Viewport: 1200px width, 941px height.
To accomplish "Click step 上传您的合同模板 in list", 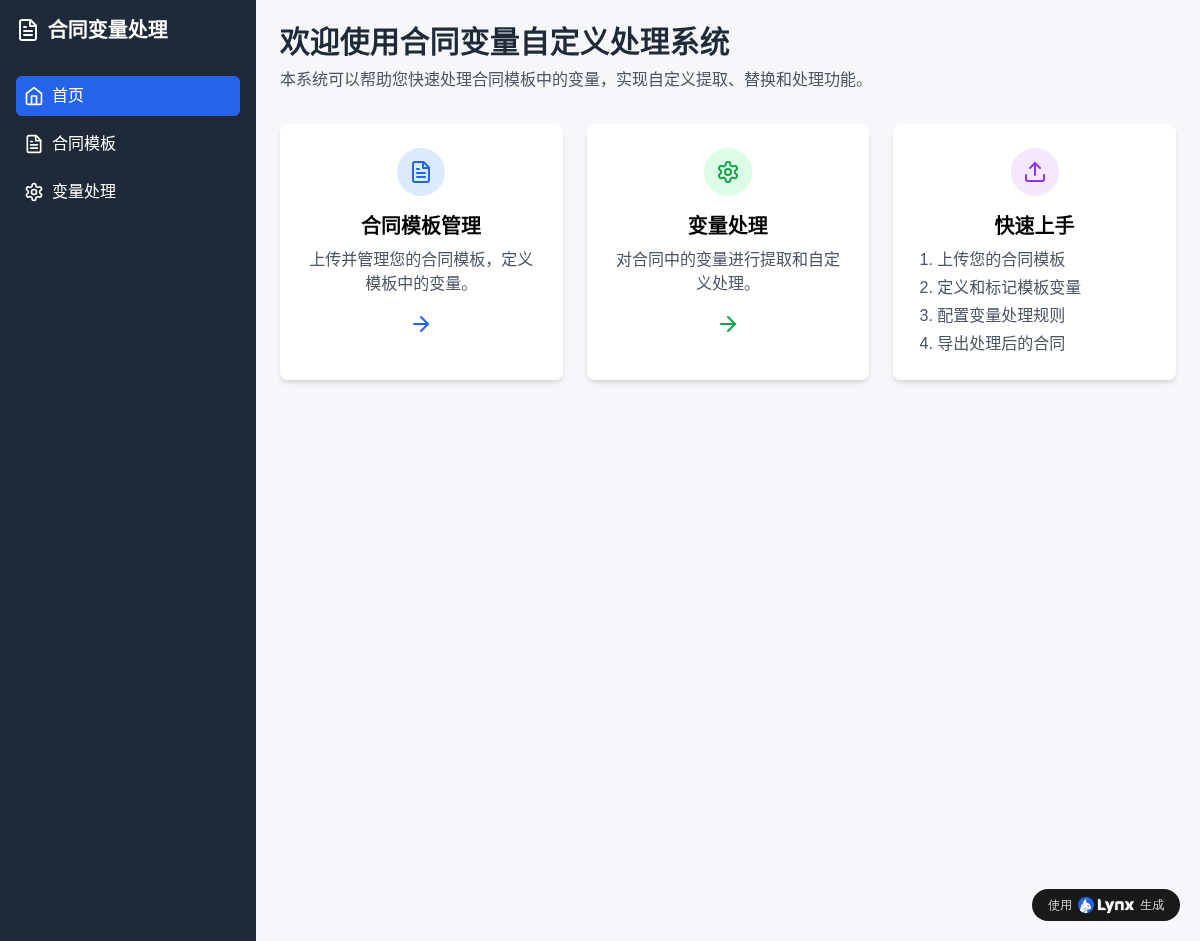I will coord(1001,260).
